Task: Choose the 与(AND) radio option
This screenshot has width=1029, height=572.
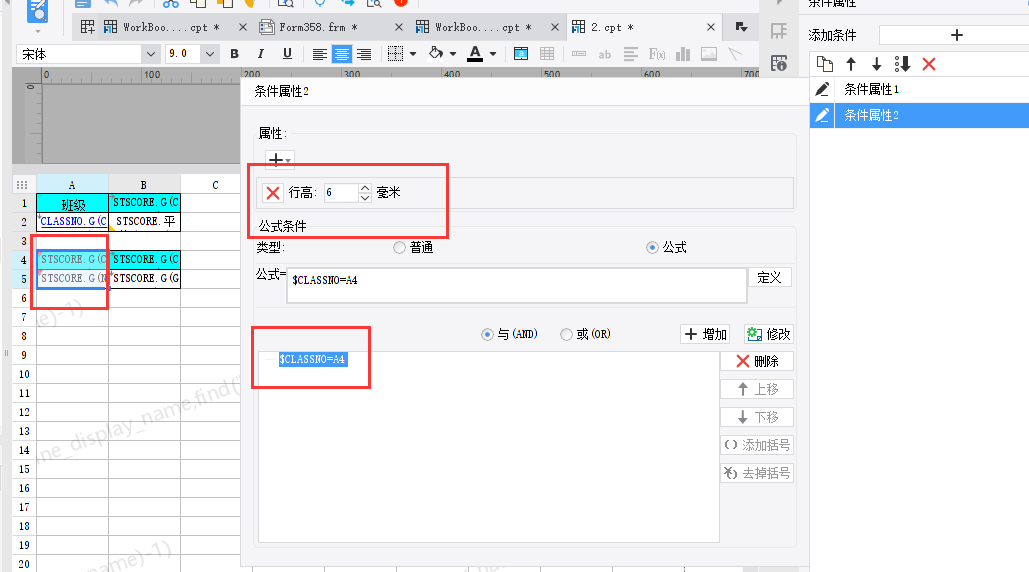Action: pyautogui.click(x=487, y=335)
